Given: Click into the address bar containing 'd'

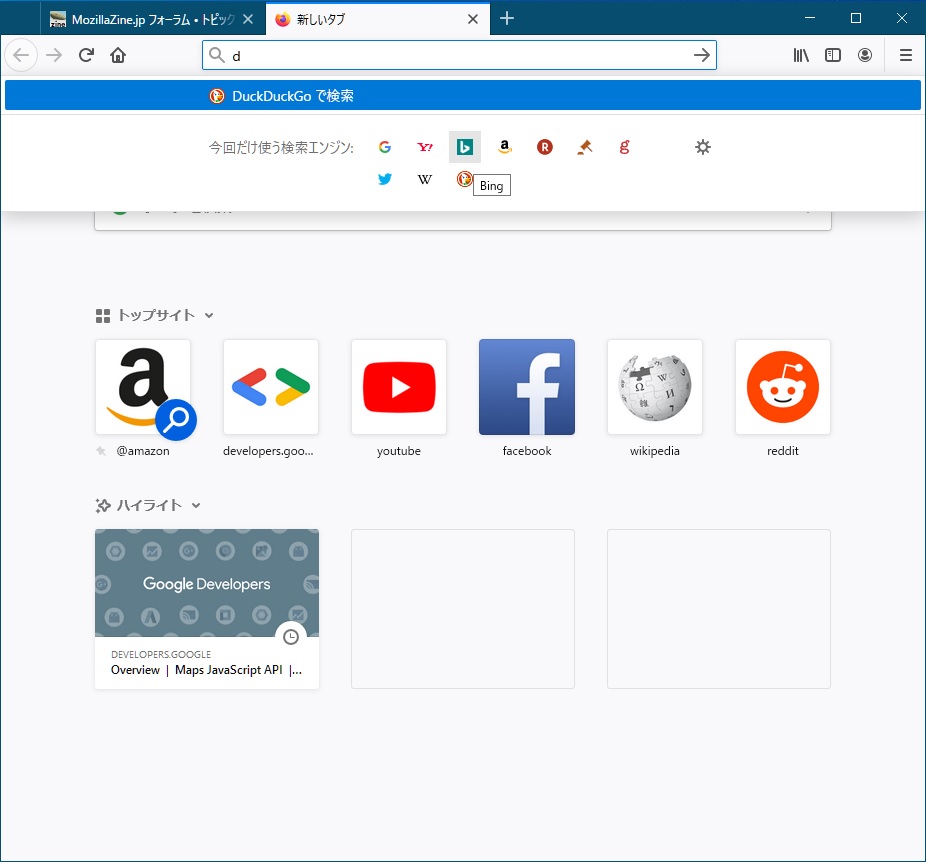Looking at the screenshot, I should pos(459,55).
